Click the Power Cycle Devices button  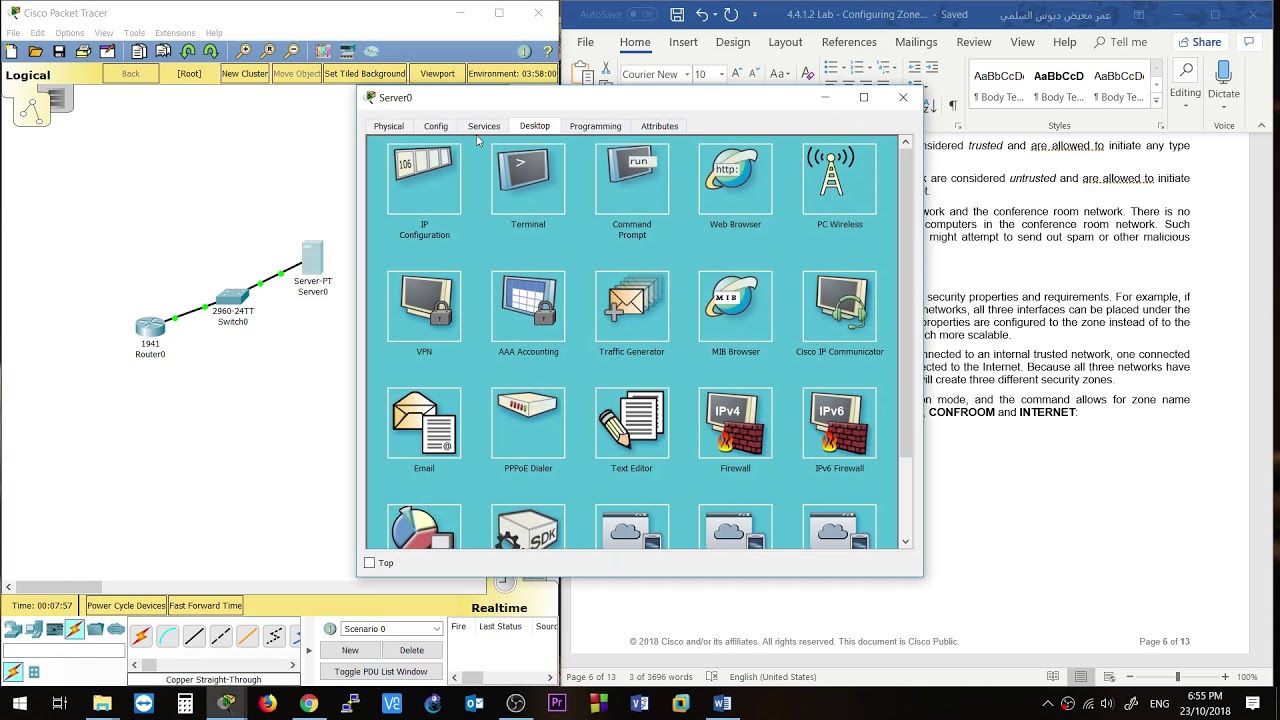click(126, 606)
